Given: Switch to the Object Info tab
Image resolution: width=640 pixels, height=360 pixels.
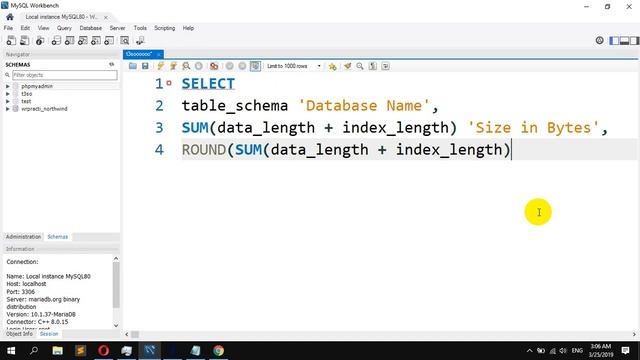Looking at the screenshot, I should [x=19, y=334].
